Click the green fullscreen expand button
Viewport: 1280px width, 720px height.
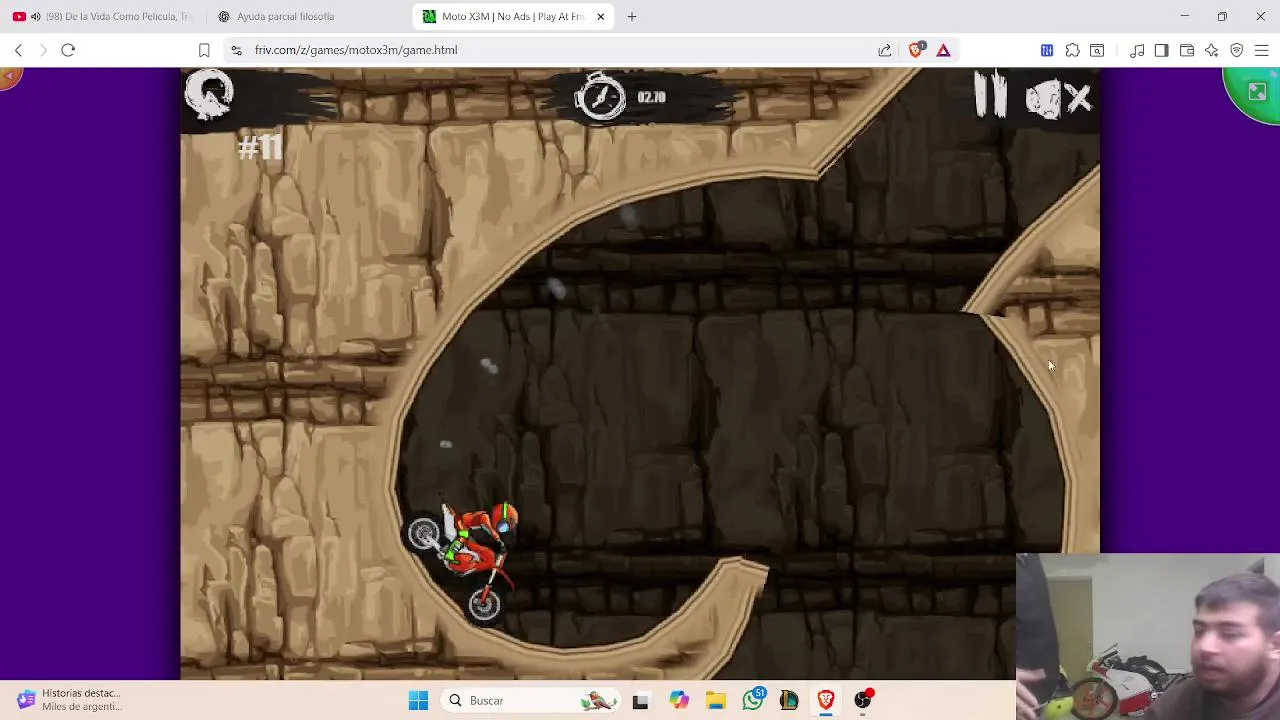pos(1256,92)
